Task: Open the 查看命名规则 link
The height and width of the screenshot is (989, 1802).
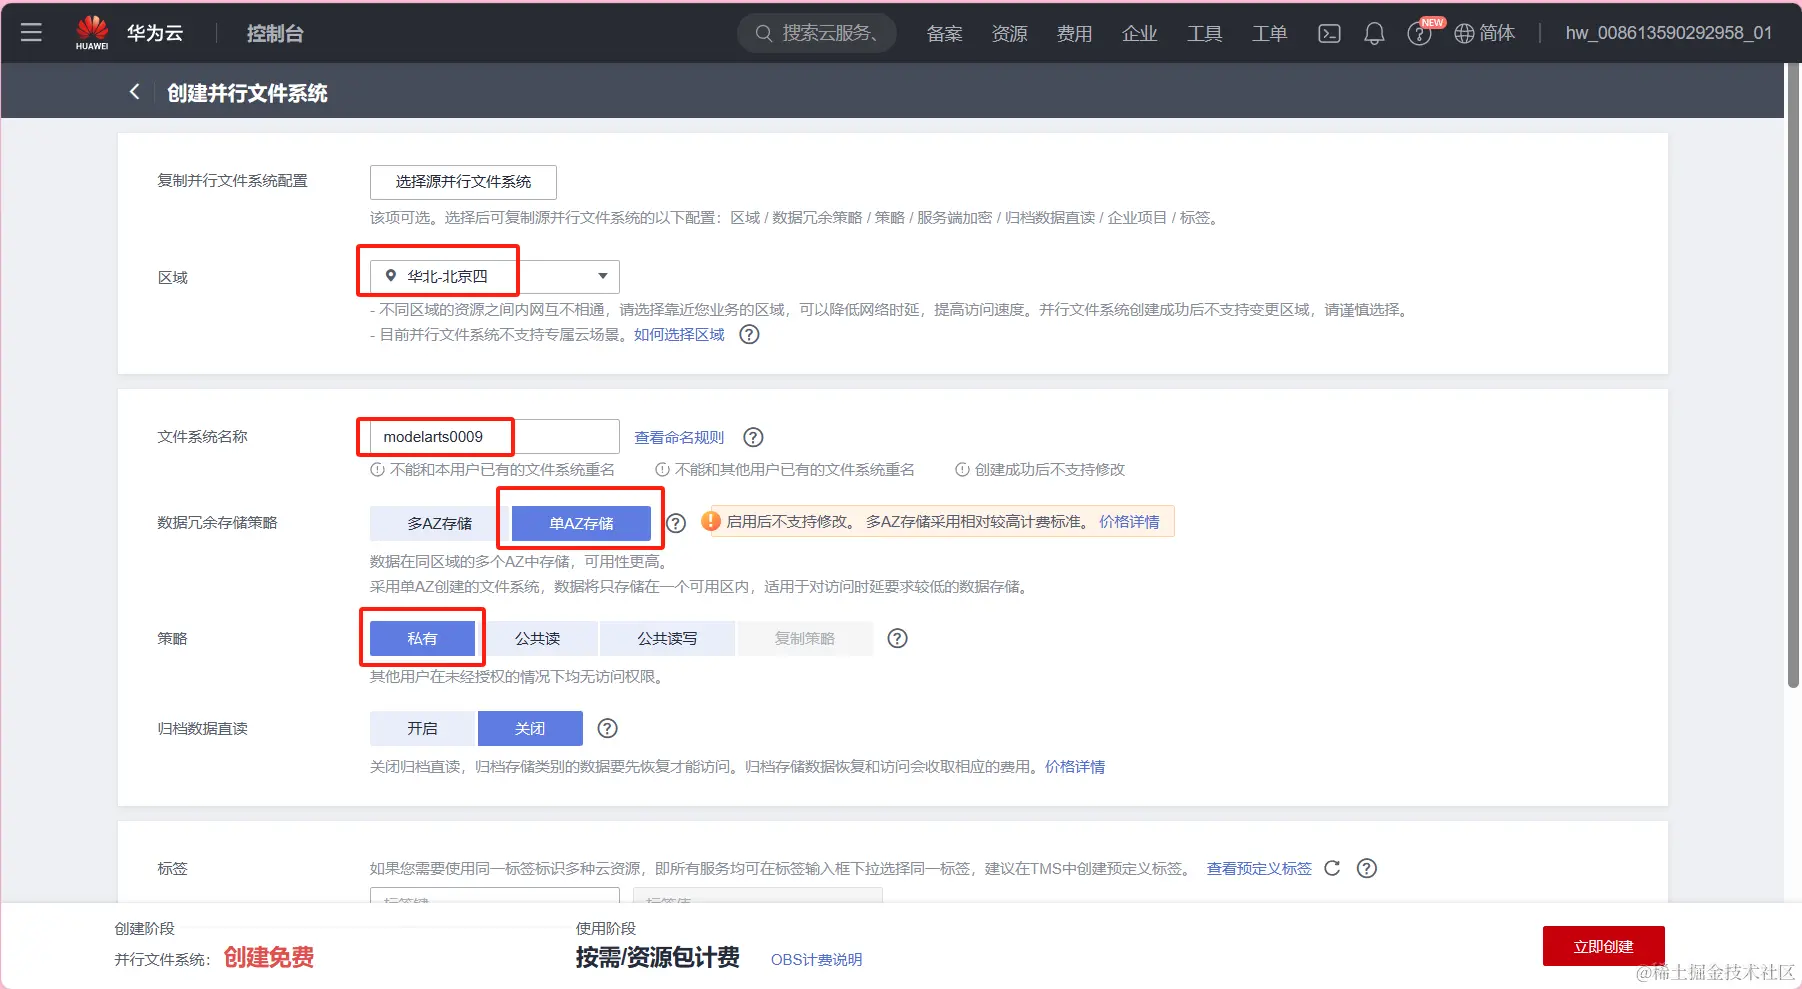Action: 679,437
